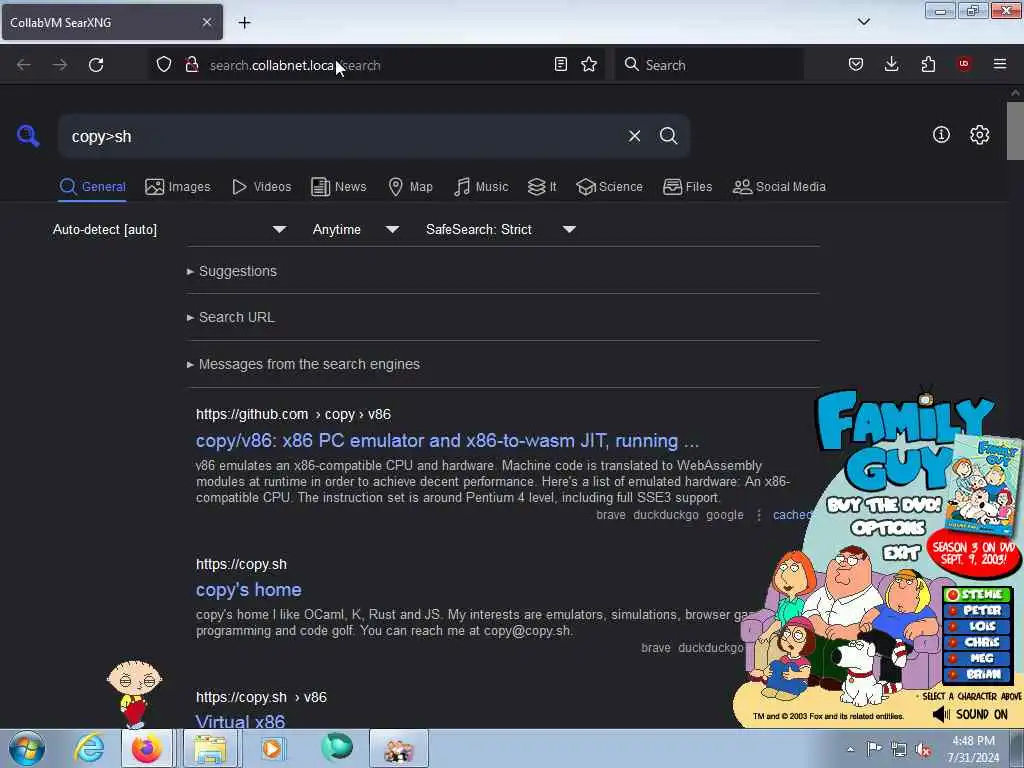Select LOIS character button
This screenshot has width=1024, height=768.
977,626
